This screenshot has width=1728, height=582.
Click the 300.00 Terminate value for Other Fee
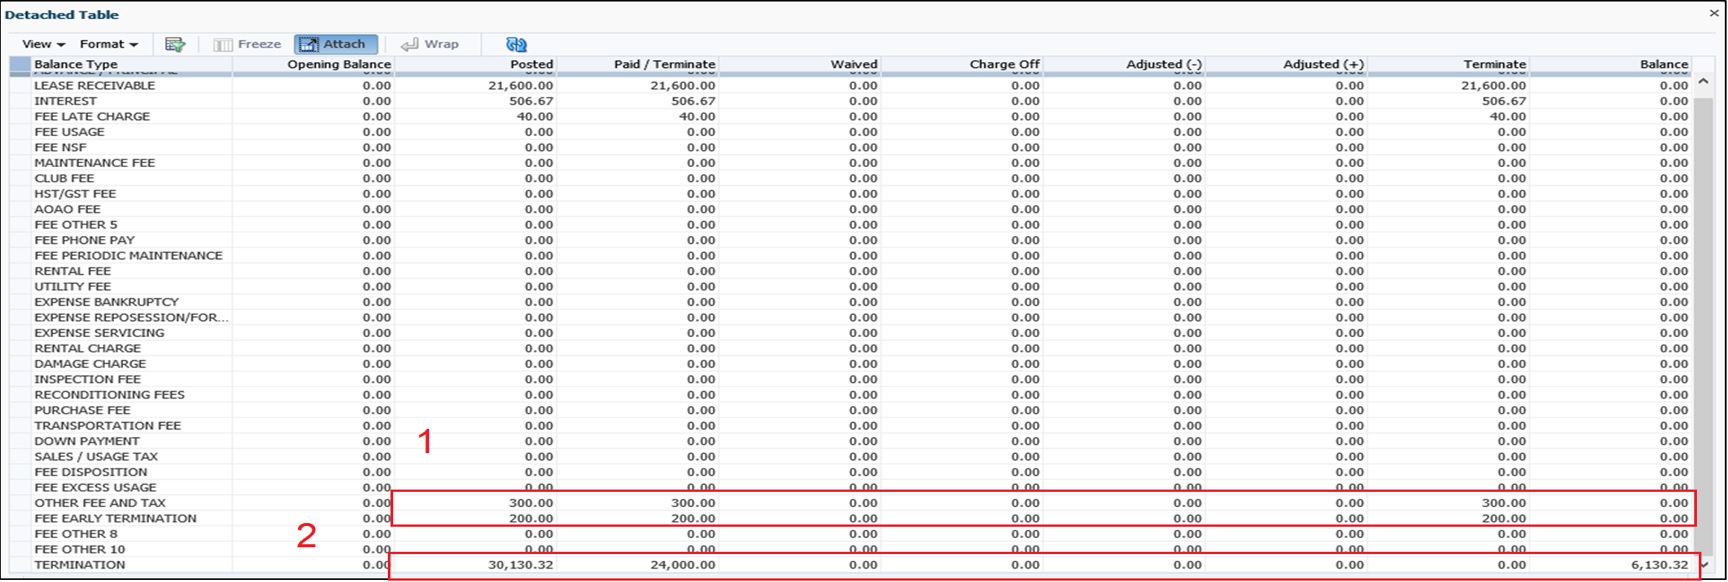[1504, 503]
